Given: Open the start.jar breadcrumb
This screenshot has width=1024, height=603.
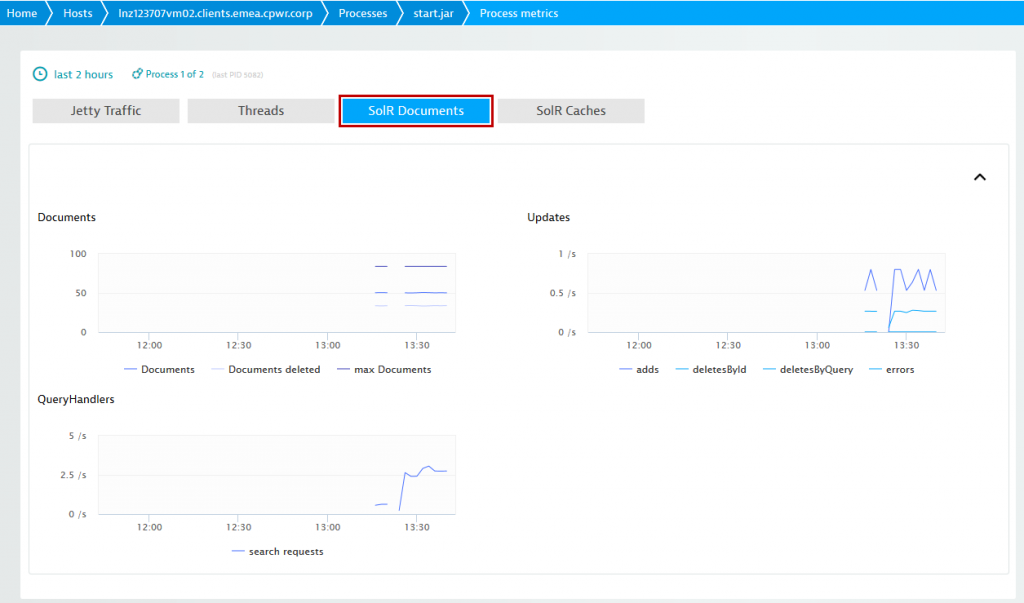Looking at the screenshot, I should coord(433,13).
